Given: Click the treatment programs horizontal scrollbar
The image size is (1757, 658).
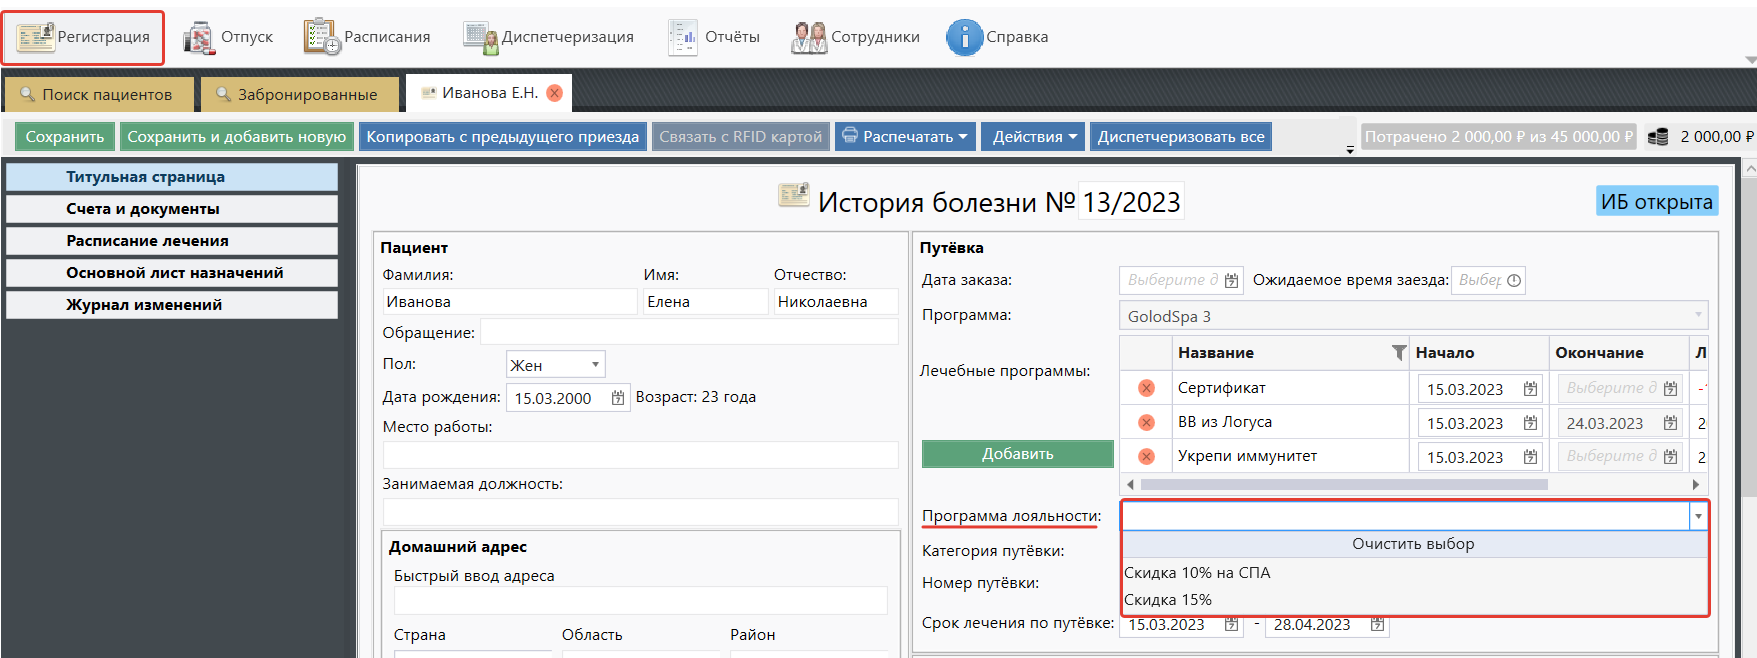Looking at the screenshot, I should (x=1343, y=484).
